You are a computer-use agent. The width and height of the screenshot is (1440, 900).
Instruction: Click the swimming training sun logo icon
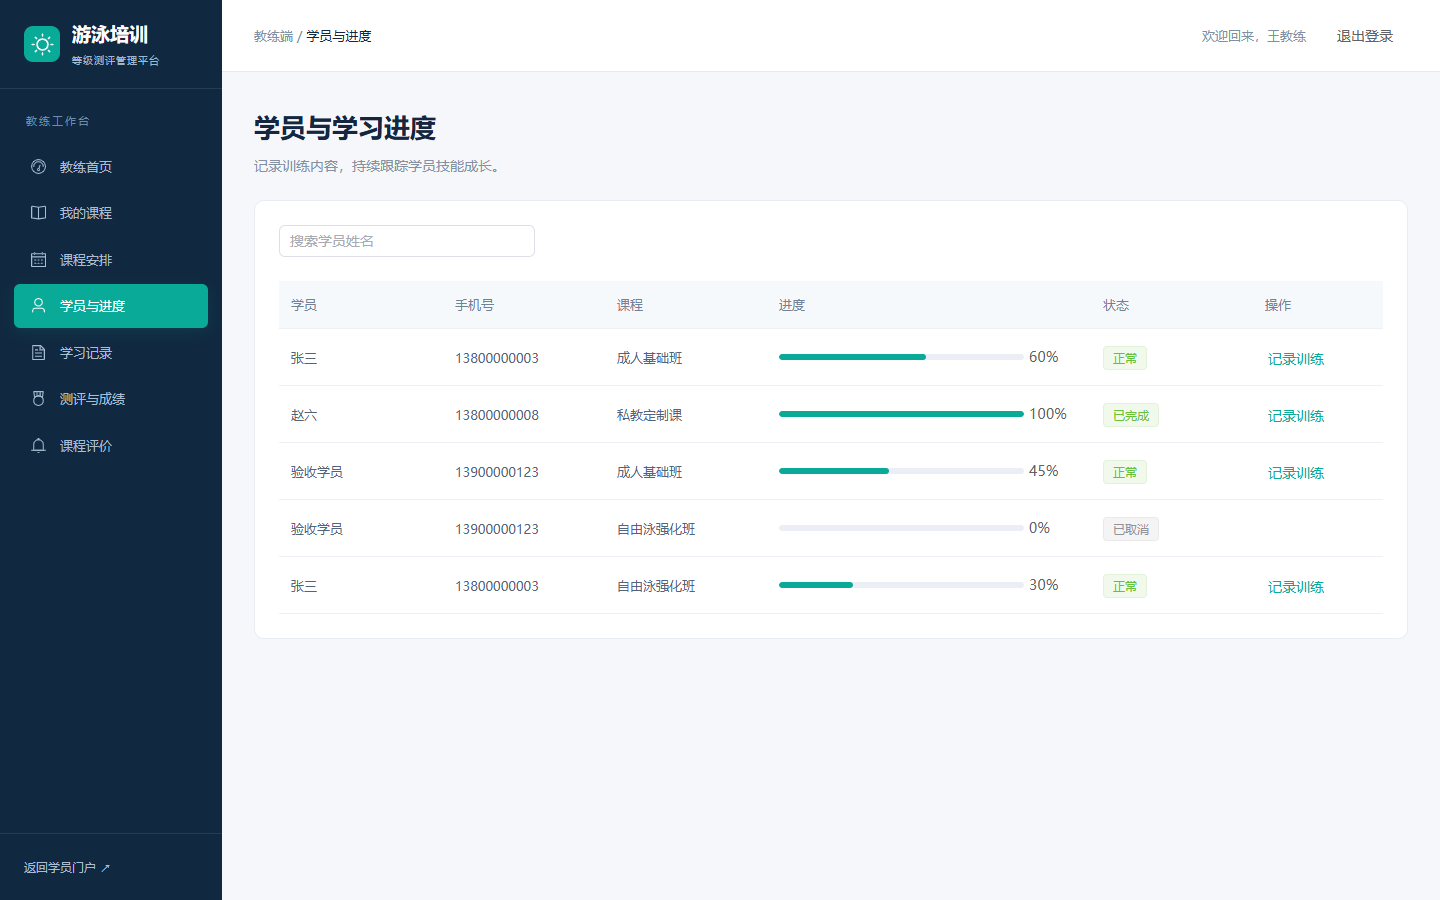point(42,44)
